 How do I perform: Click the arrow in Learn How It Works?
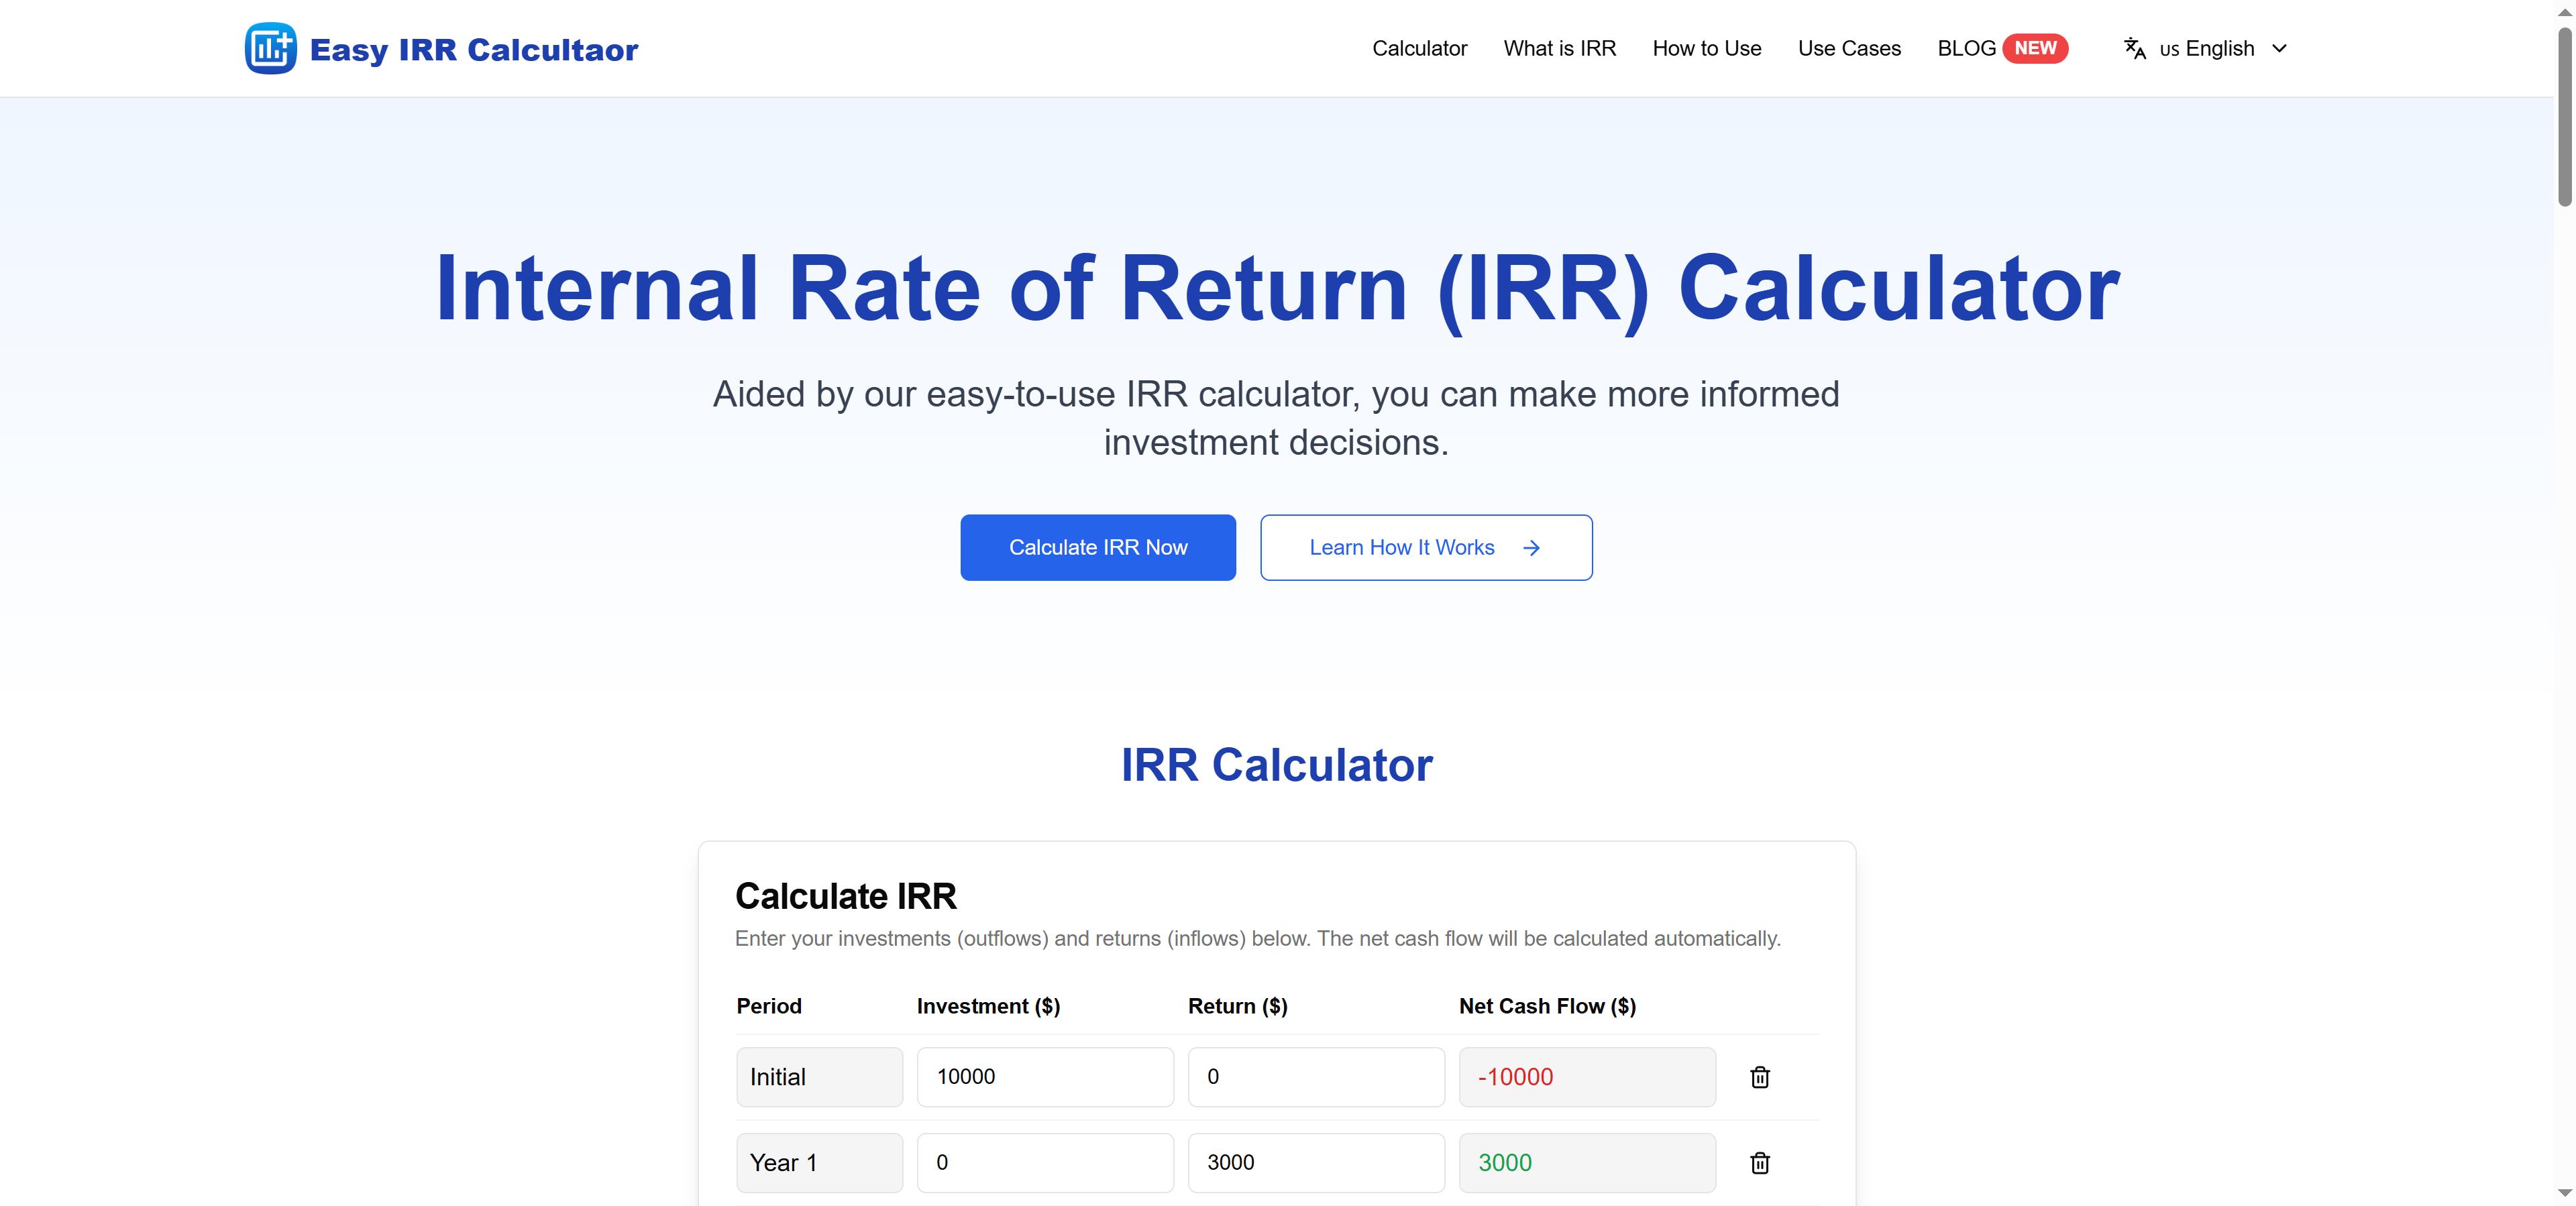[x=1531, y=548]
